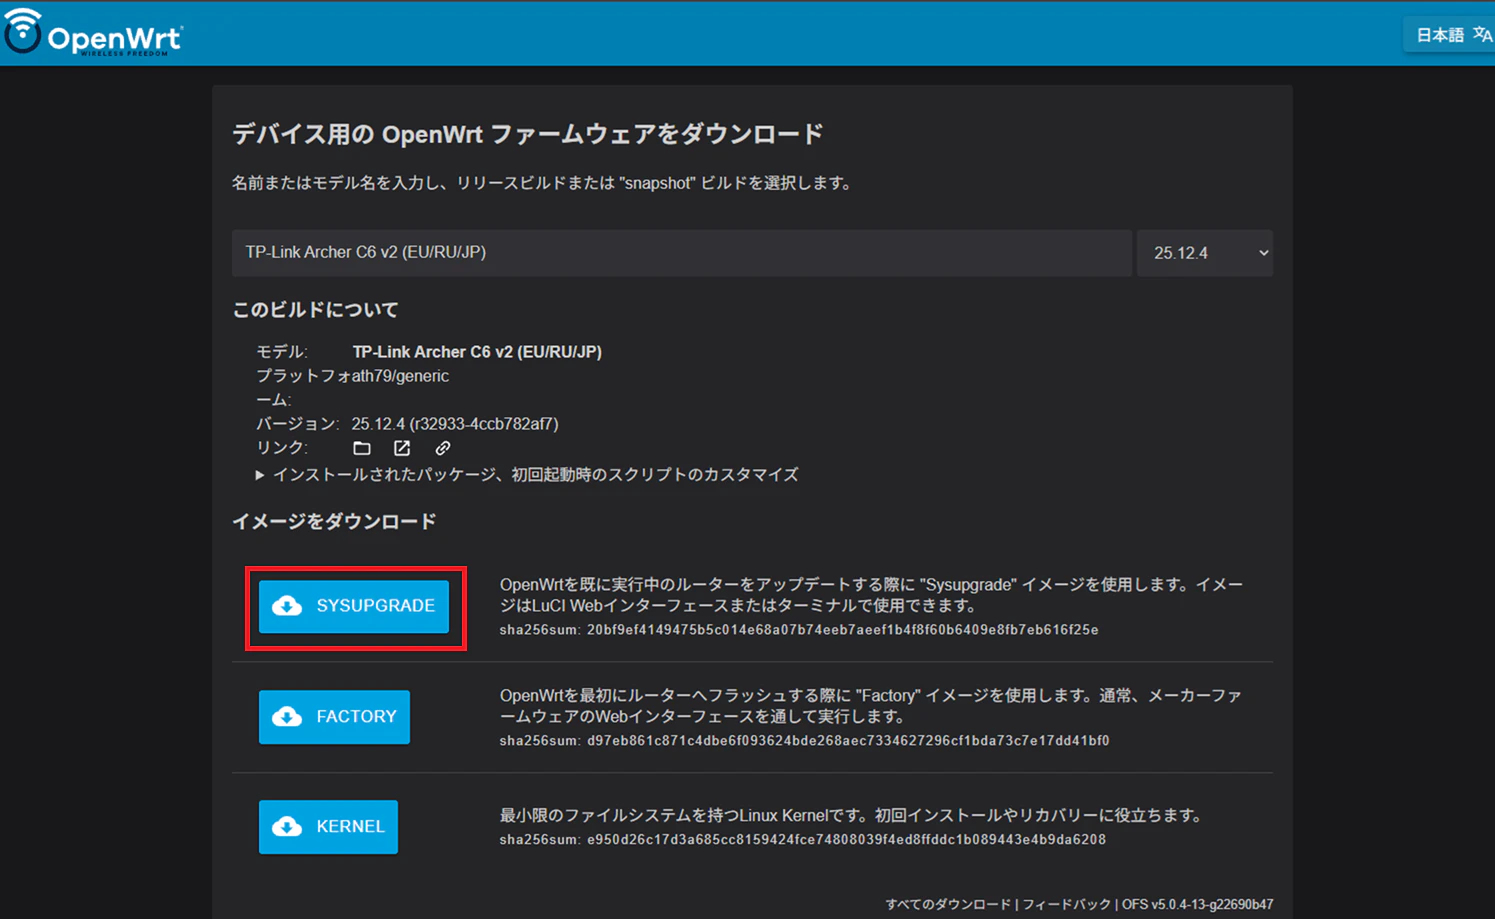Download the KERNEL image
The height and width of the screenshot is (919, 1495).
[328, 827]
